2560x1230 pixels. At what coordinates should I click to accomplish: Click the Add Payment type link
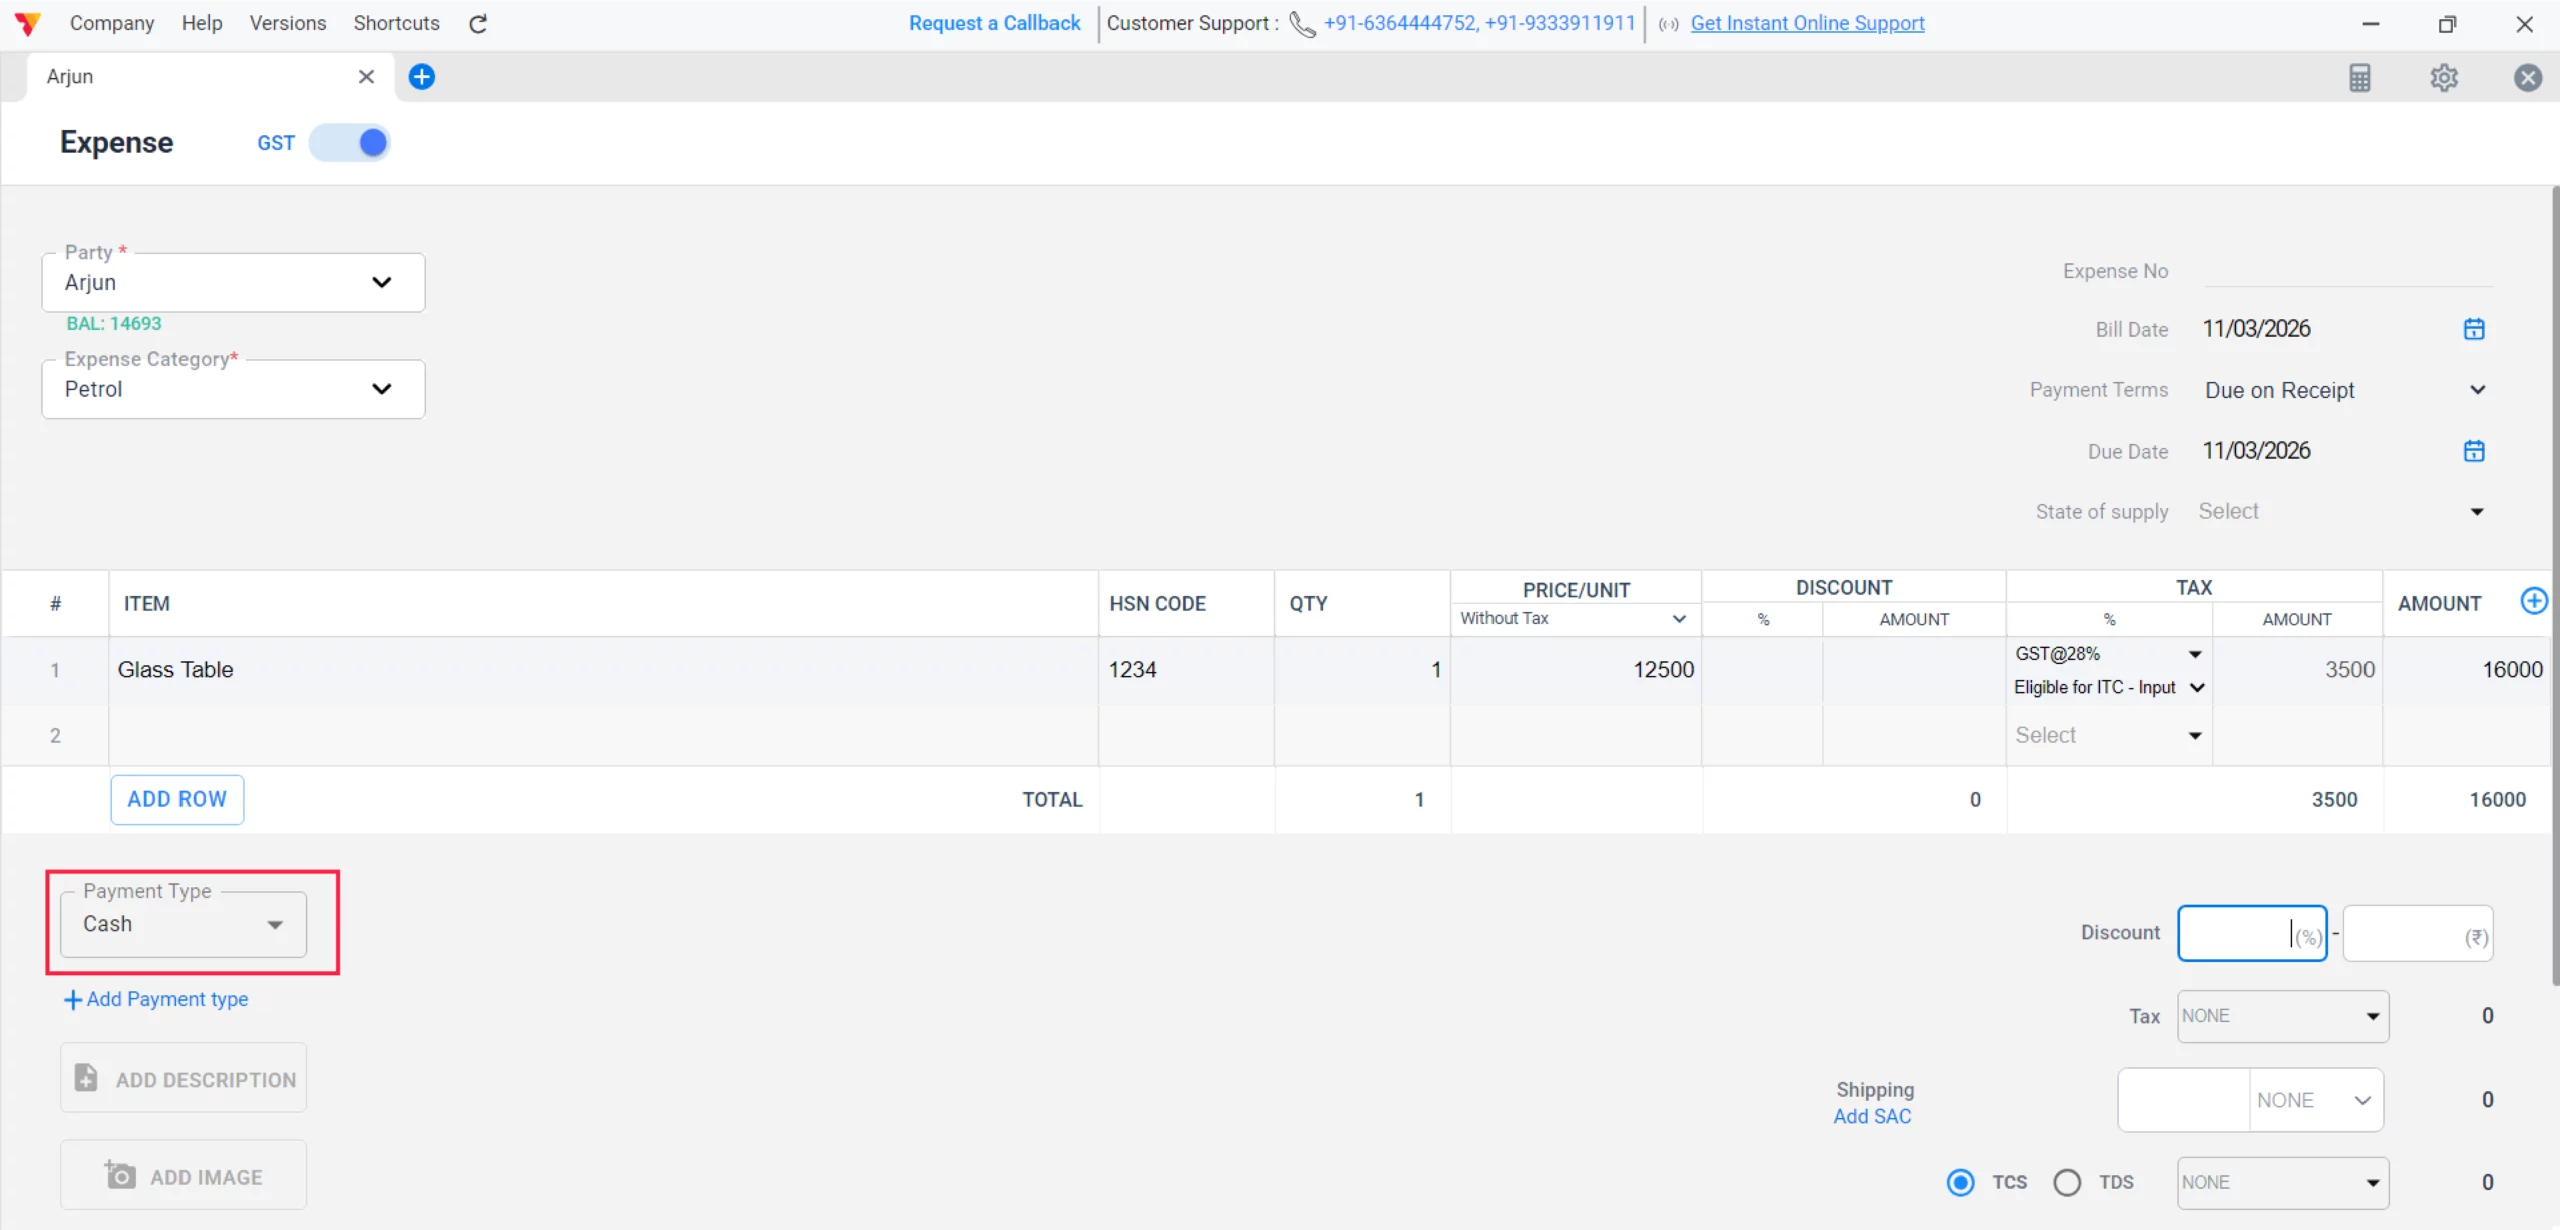[x=157, y=999]
